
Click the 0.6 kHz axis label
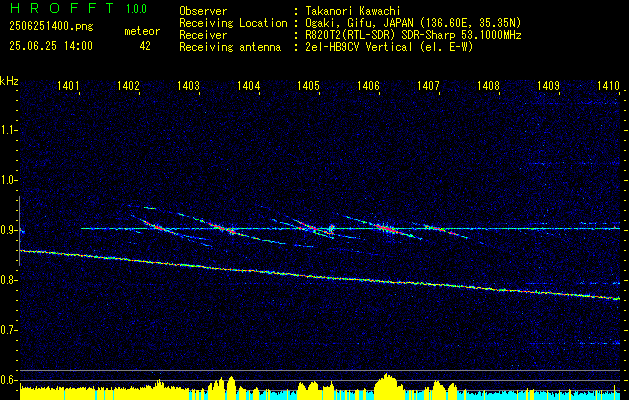pyautogui.click(x=8, y=380)
